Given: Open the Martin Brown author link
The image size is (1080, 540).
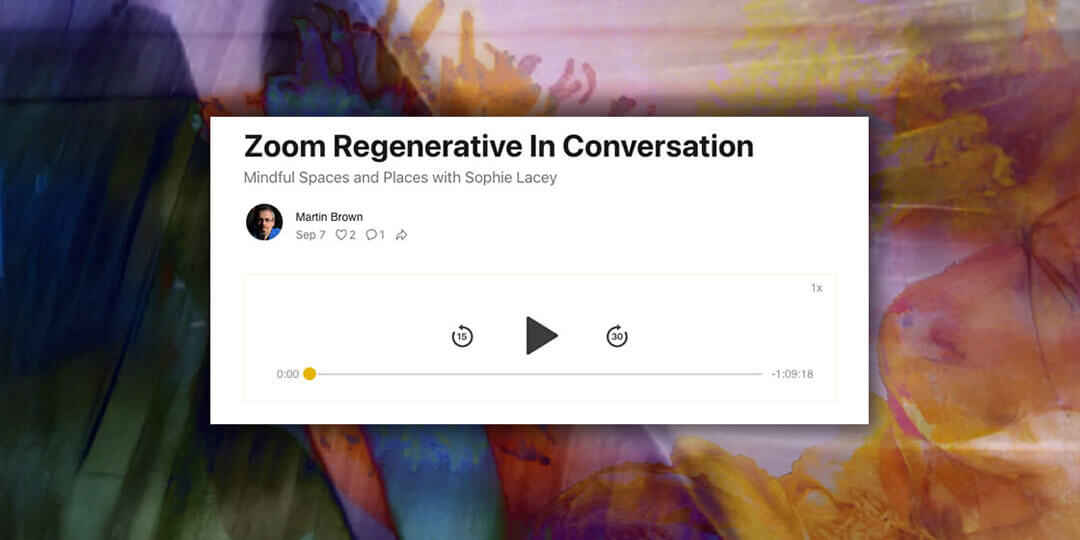Looking at the screenshot, I should coord(329,217).
